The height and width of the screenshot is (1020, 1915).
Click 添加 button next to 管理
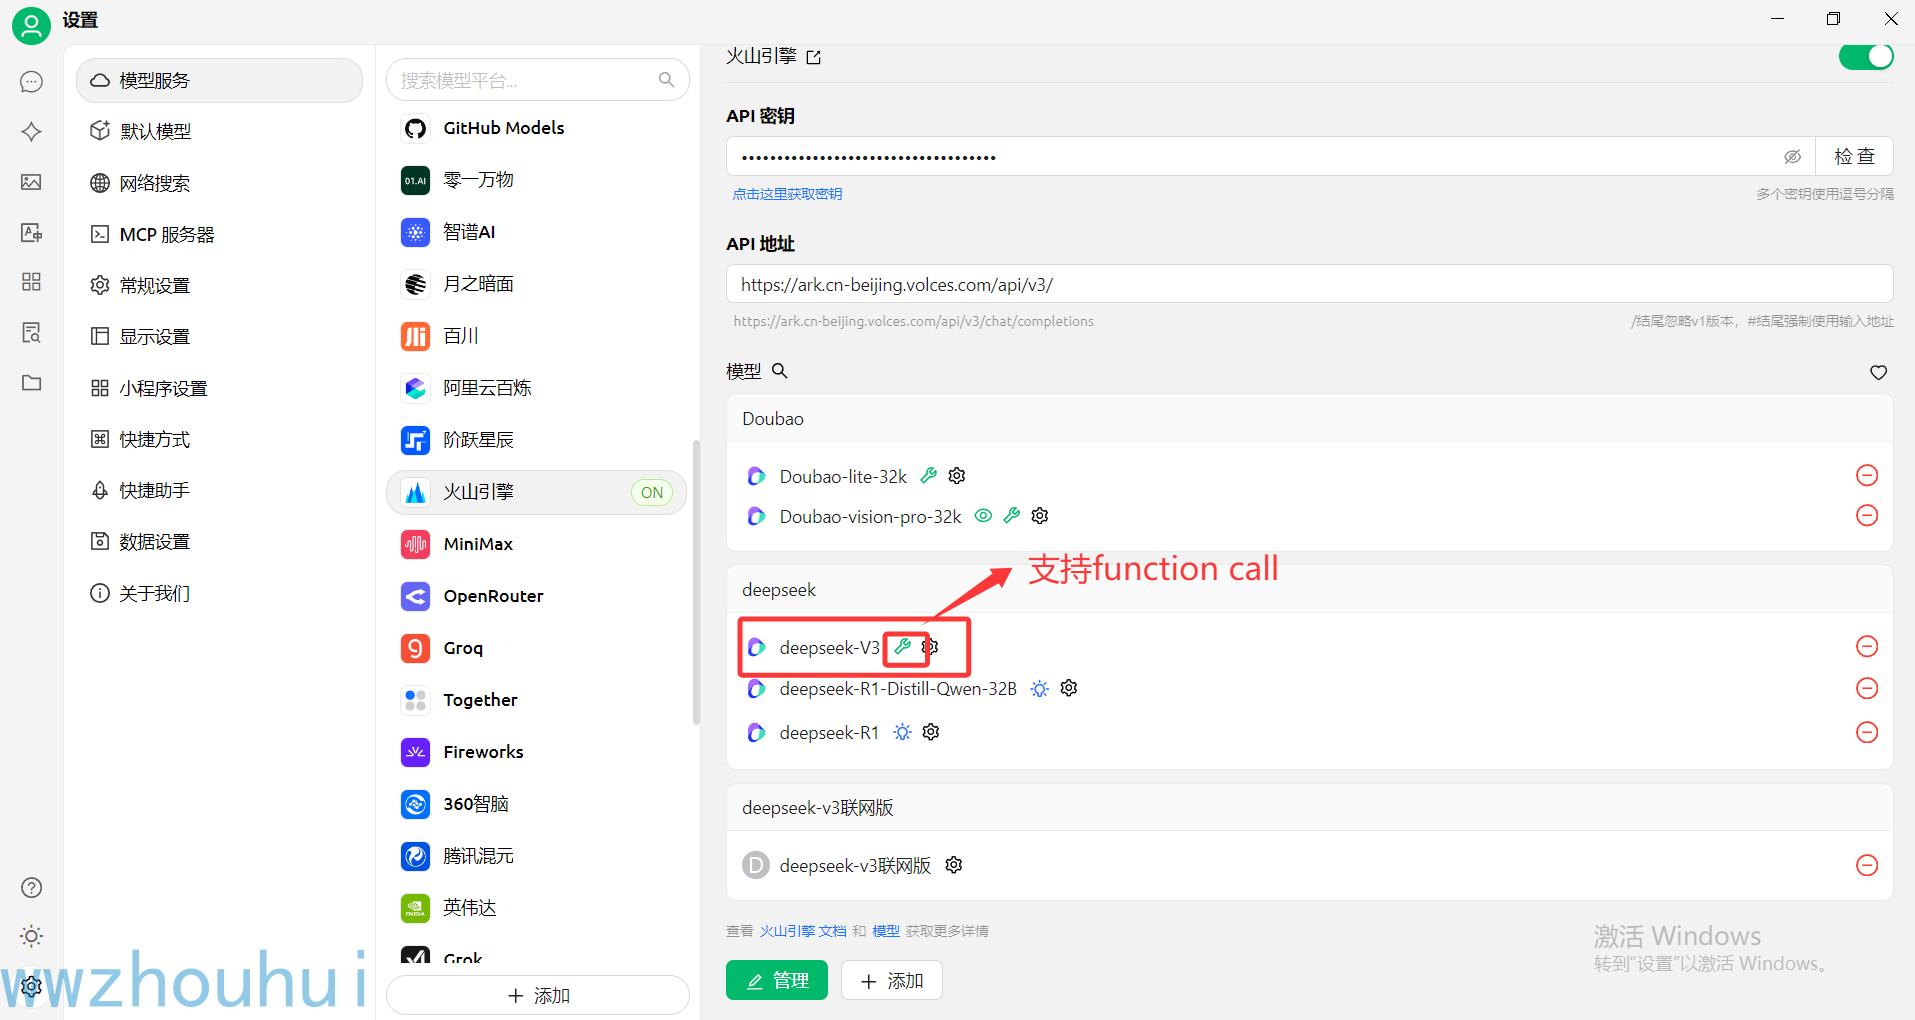pos(892,980)
